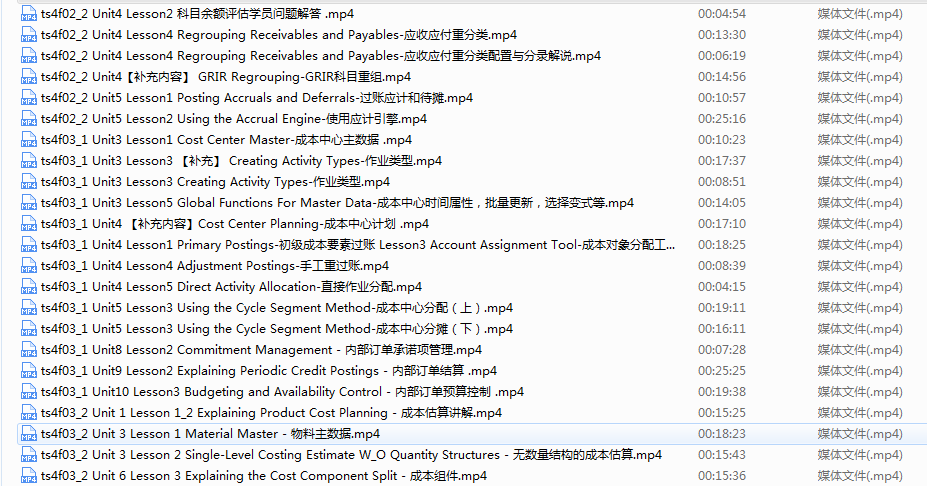
Task: Click the media type cell in the 00:18:23 row
Action: tap(859, 434)
